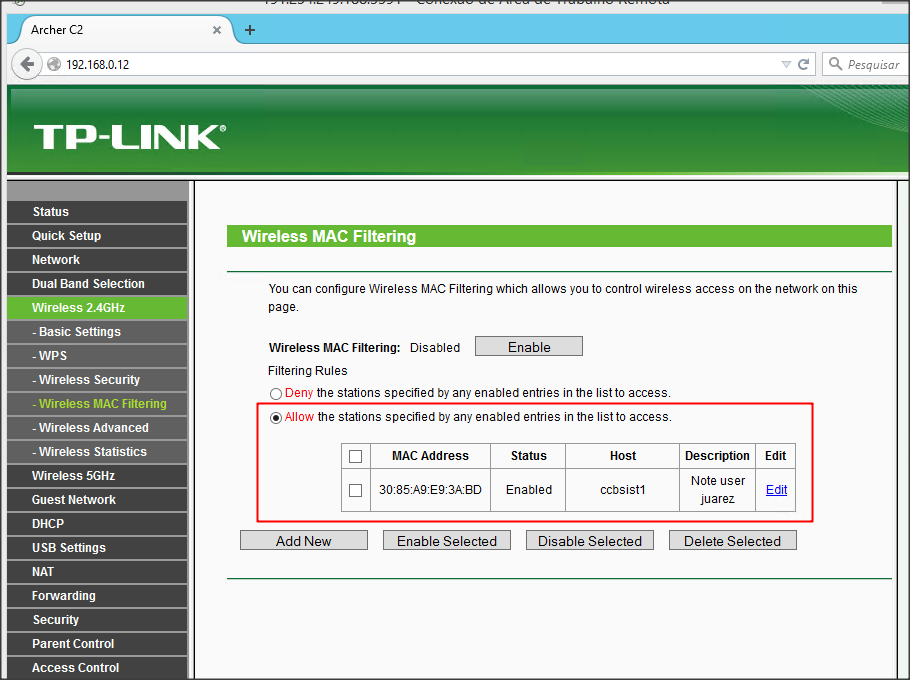
Task: Check the select-all header checkbox
Action: 356,457
